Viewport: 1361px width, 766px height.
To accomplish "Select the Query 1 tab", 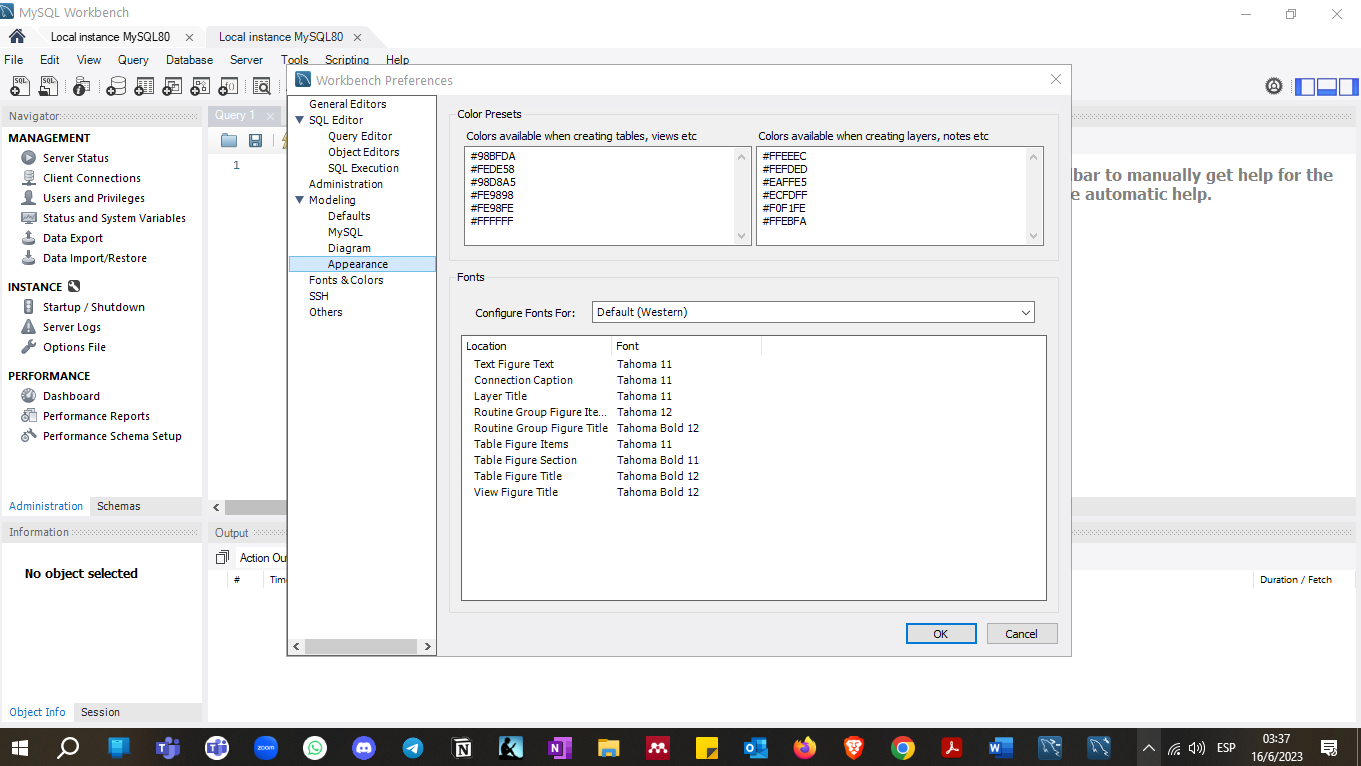I will (235, 115).
